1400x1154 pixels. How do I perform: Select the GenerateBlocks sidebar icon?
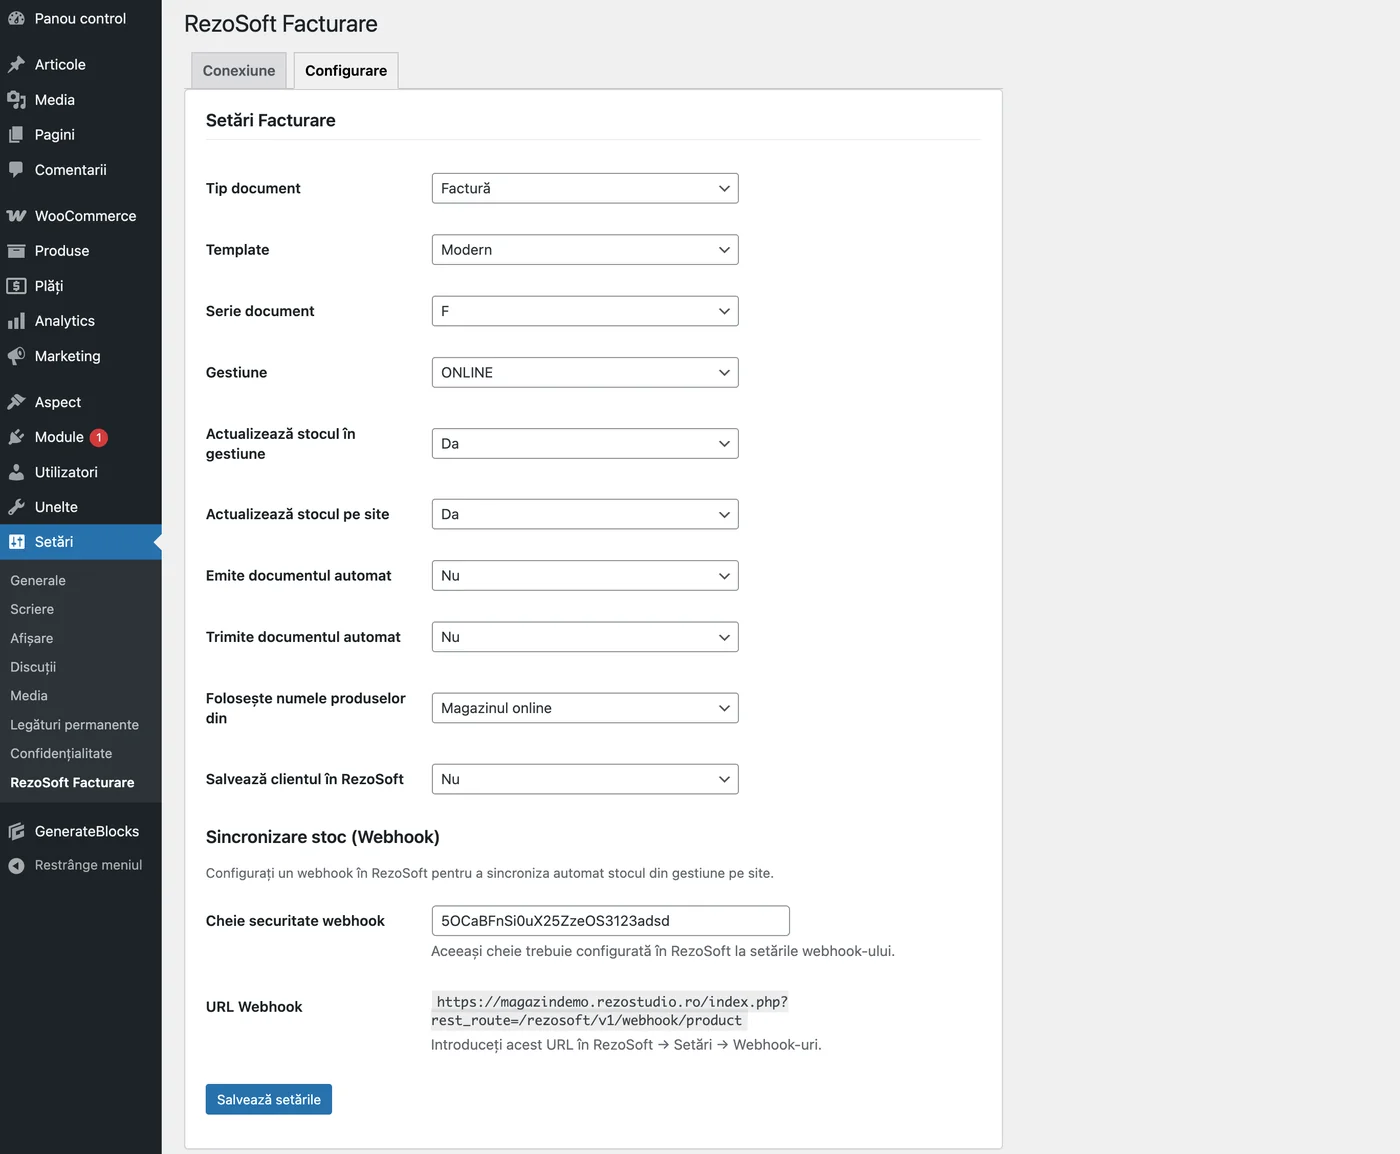[17, 831]
